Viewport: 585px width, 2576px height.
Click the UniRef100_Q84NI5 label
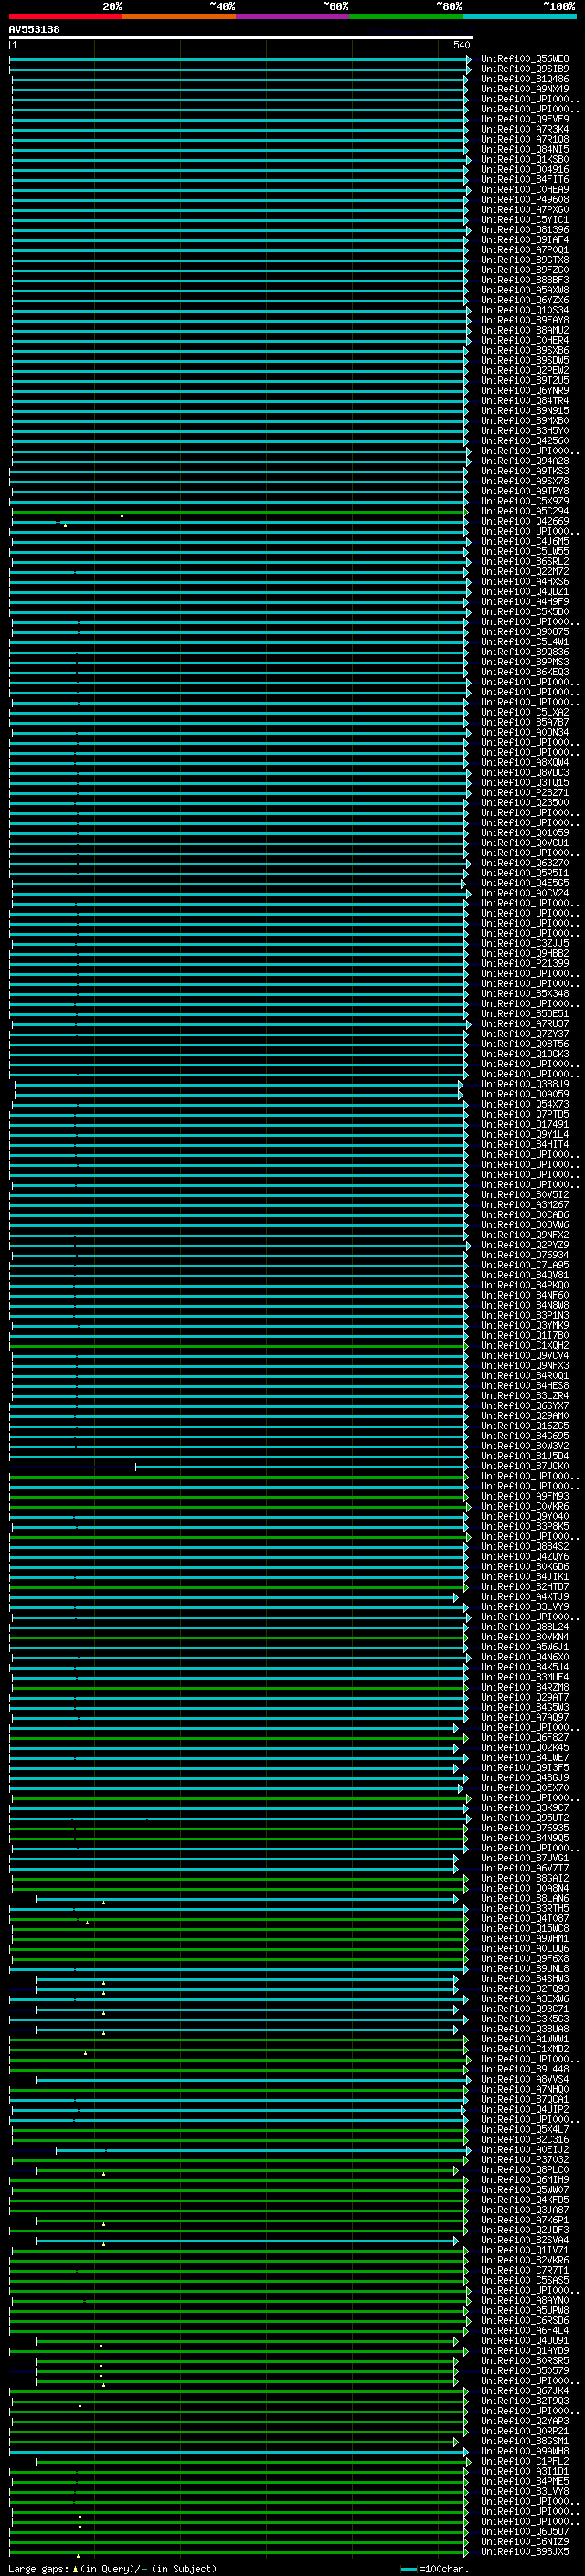525,149
